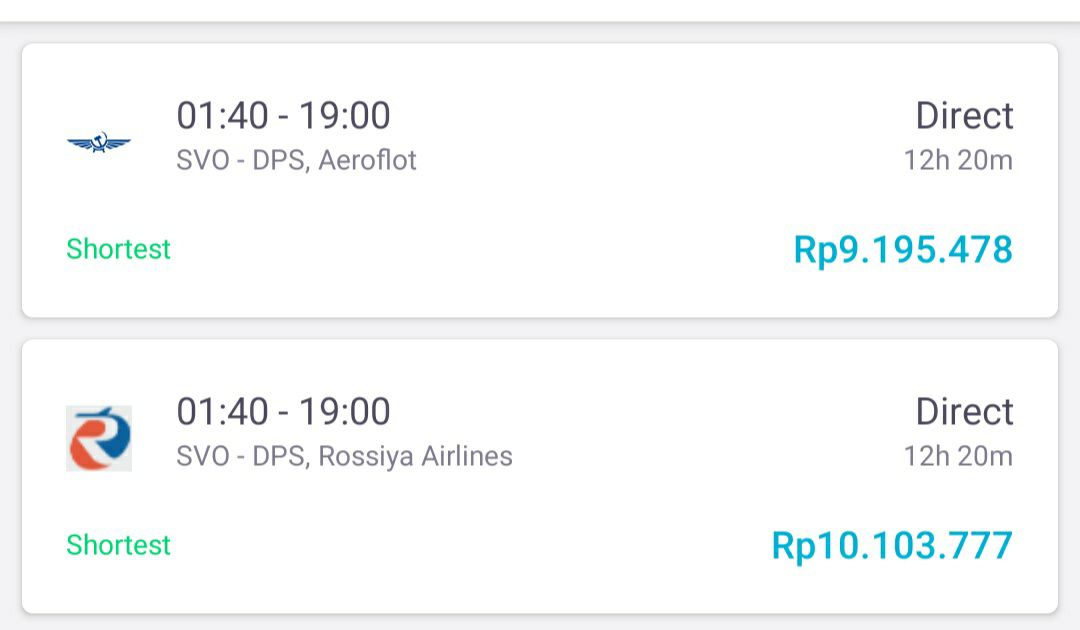Click 12h 20m duration on Rossiya card
This screenshot has height=630, width=1080.
point(958,456)
